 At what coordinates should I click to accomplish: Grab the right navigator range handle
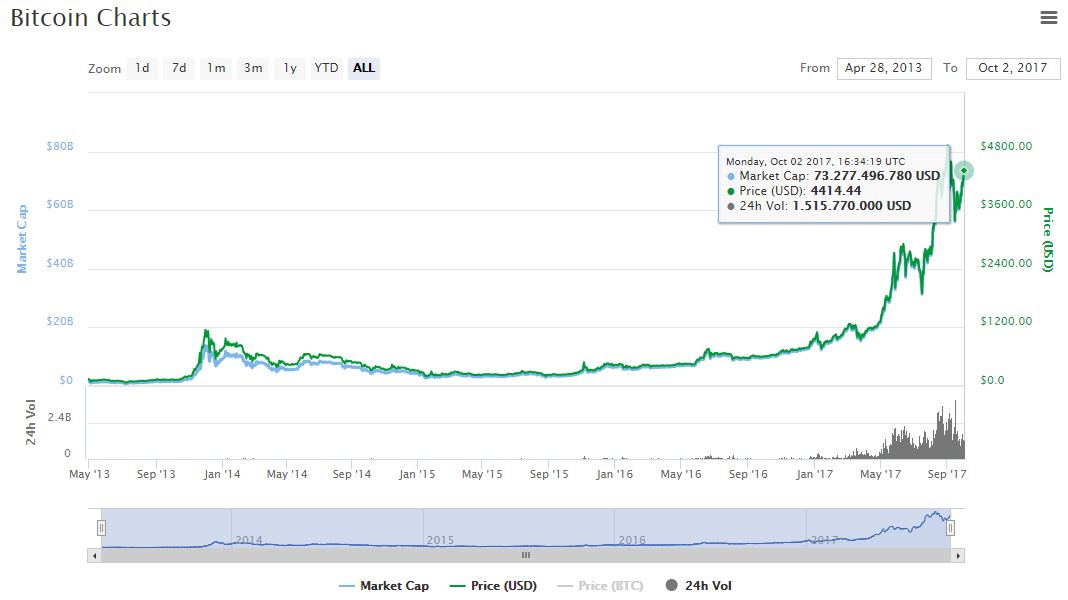[950, 528]
